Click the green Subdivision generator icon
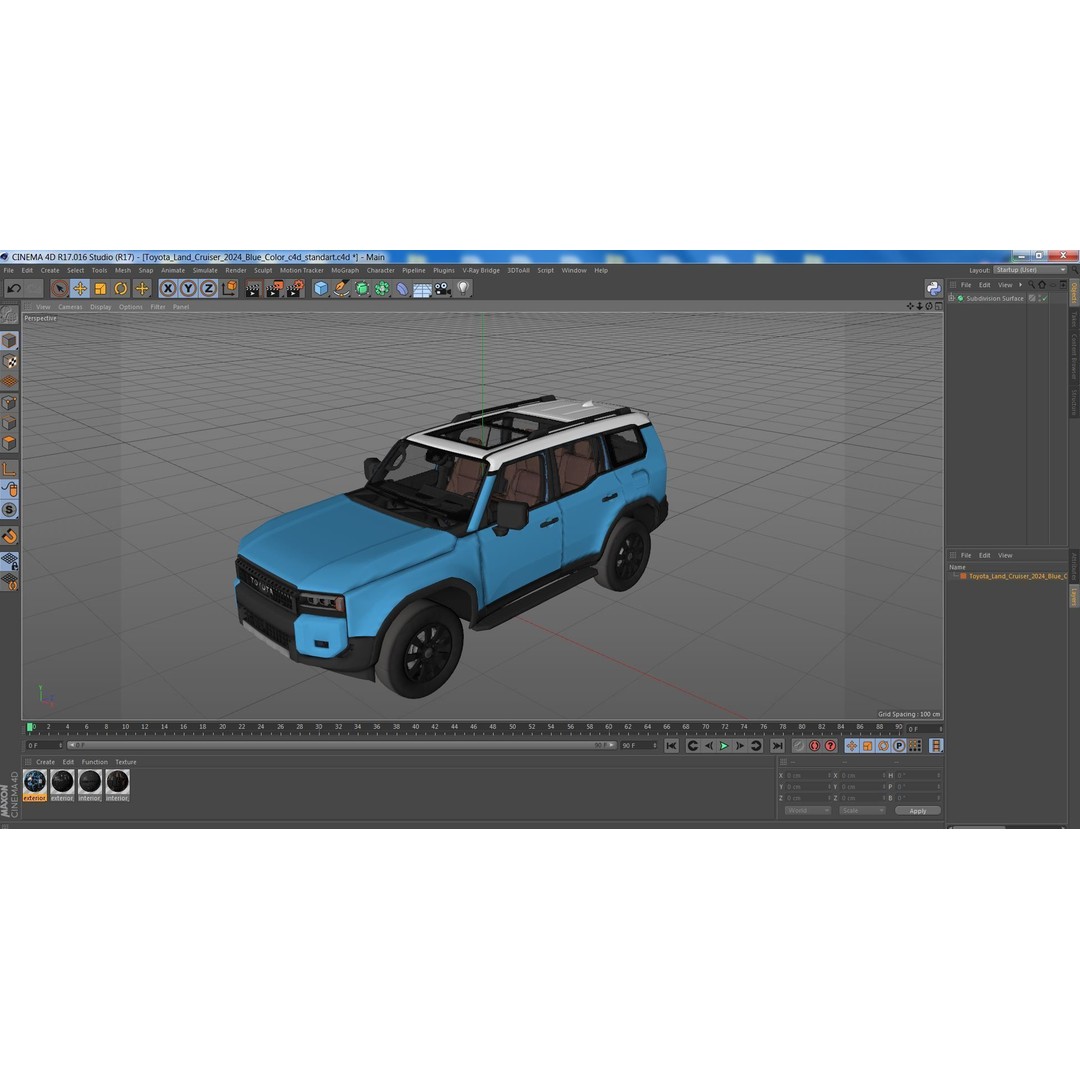This screenshot has height=1080, width=1080. point(362,289)
